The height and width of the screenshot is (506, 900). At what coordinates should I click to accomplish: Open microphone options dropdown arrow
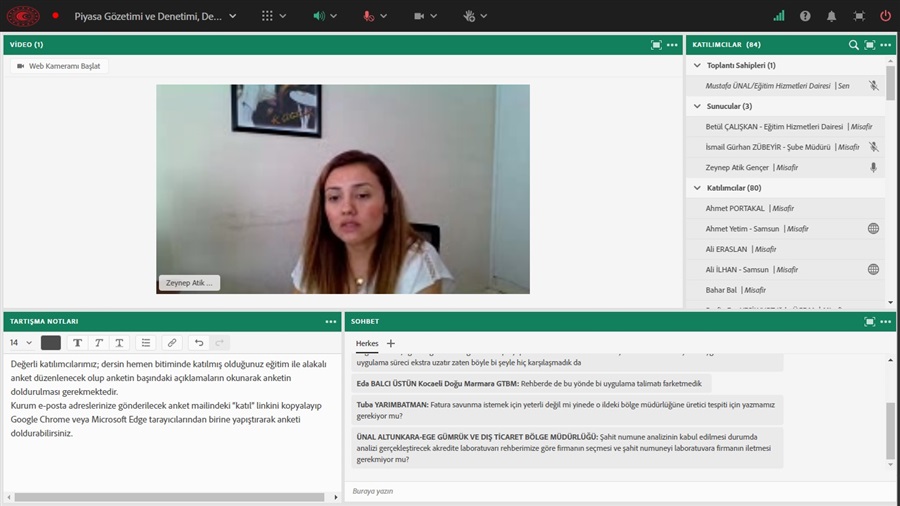(x=383, y=16)
